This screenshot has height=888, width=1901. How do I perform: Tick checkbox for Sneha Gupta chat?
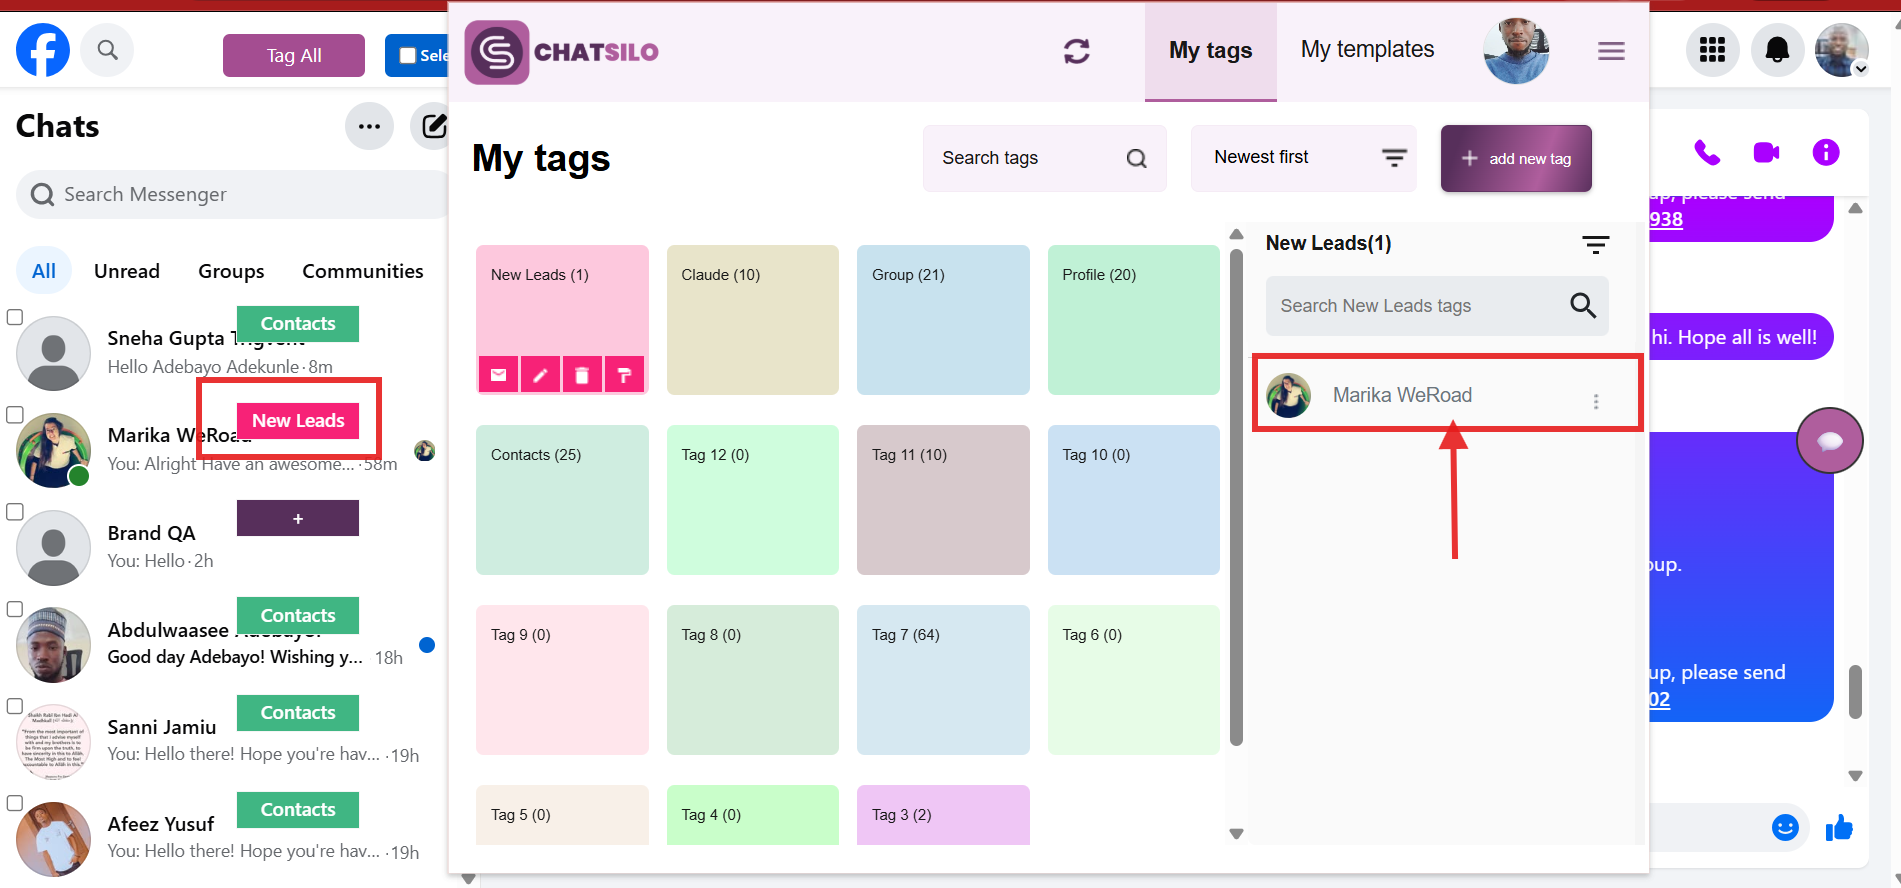coord(15,317)
